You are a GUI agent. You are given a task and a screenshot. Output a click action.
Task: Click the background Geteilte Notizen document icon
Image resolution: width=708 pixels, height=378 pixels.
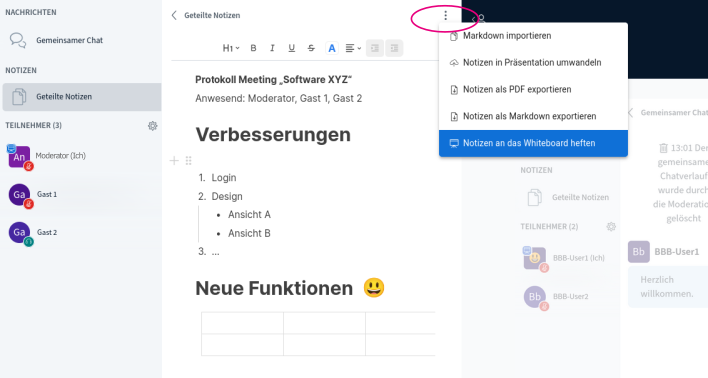[535, 197]
